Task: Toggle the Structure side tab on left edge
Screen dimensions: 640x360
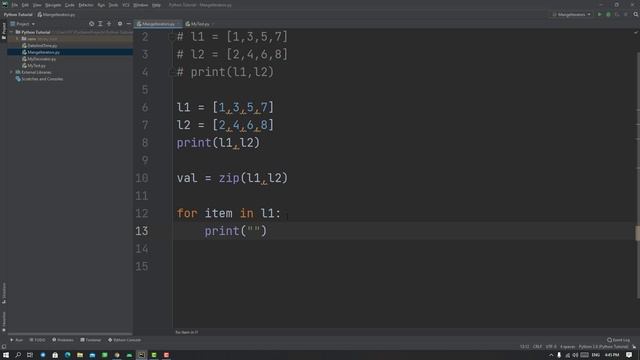Action: (x=4, y=293)
